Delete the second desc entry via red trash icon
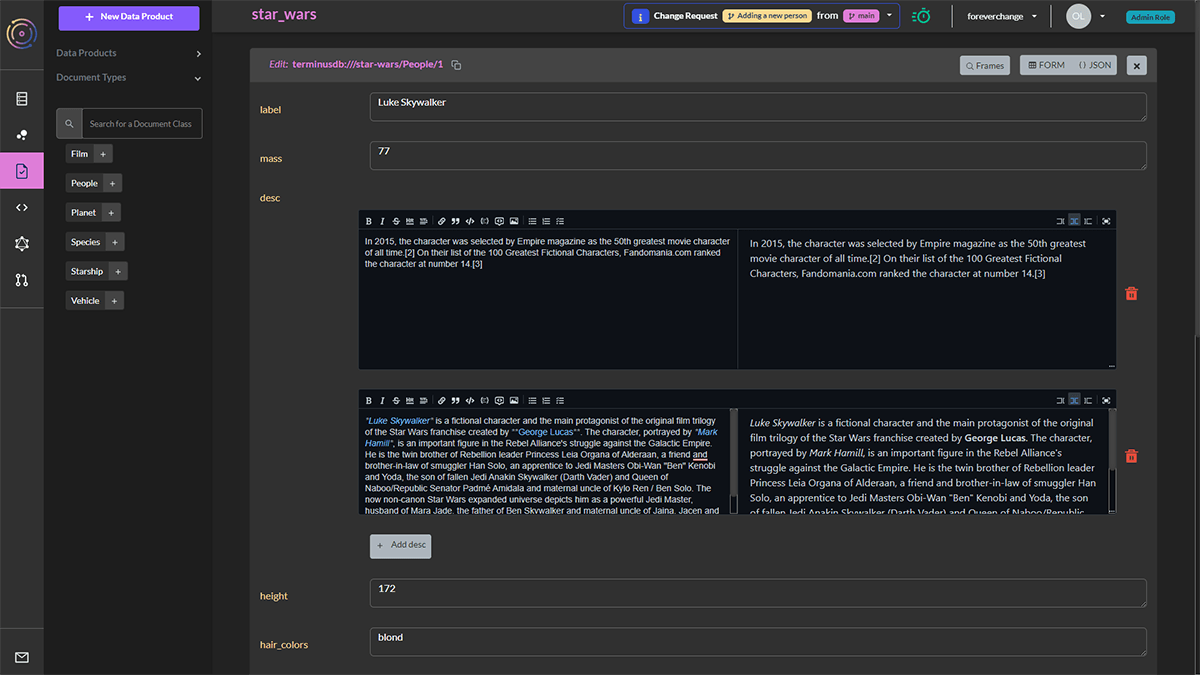The height and width of the screenshot is (675, 1200). coord(1131,455)
